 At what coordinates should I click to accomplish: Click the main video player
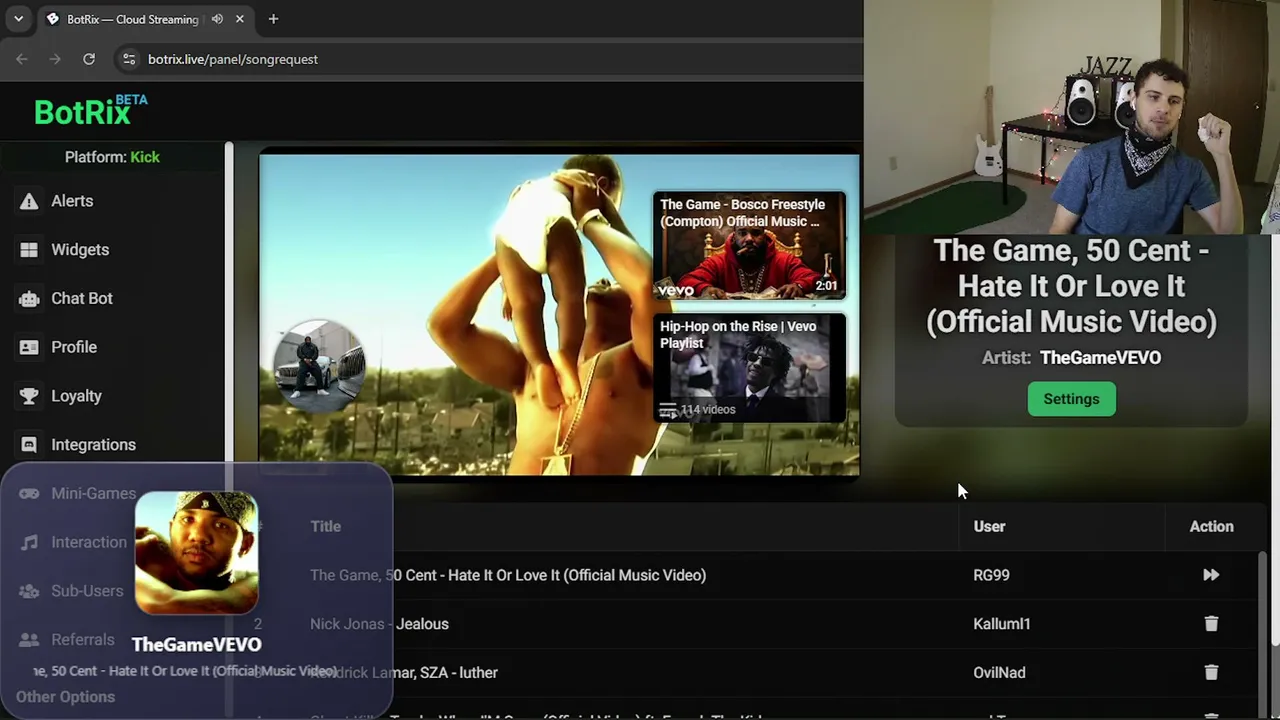(x=559, y=315)
